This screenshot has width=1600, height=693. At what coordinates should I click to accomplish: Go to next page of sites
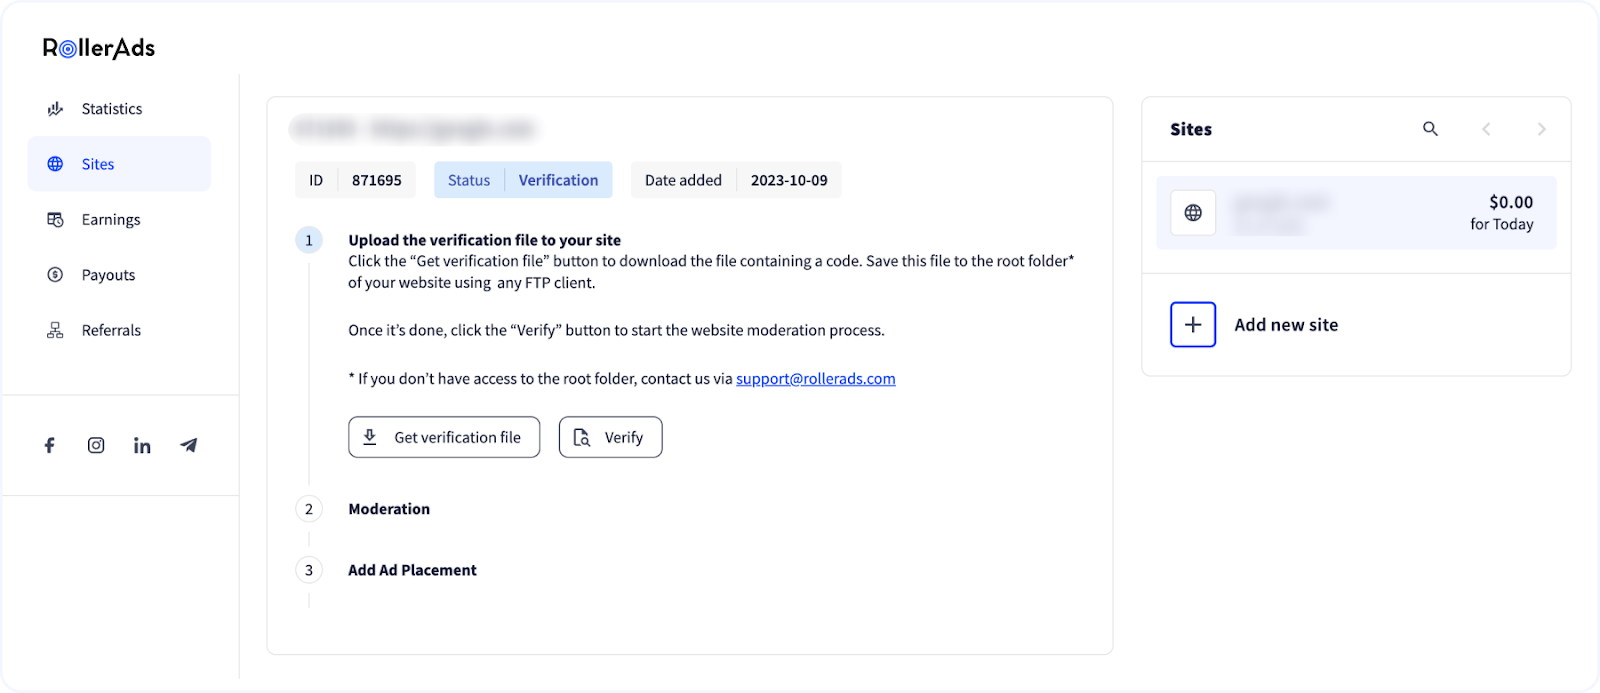pyautogui.click(x=1541, y=129)
